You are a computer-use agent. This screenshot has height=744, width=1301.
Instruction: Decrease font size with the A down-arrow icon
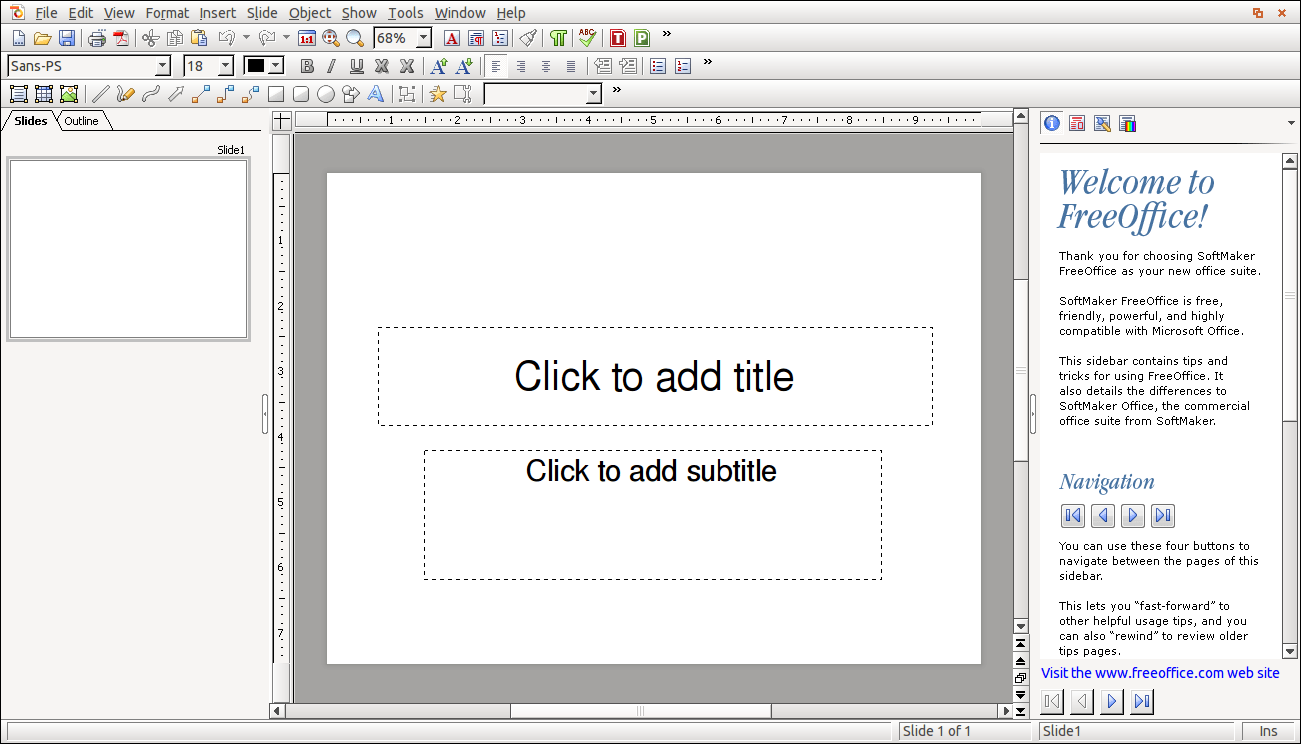pyautogui.click(x=464, y=66)
